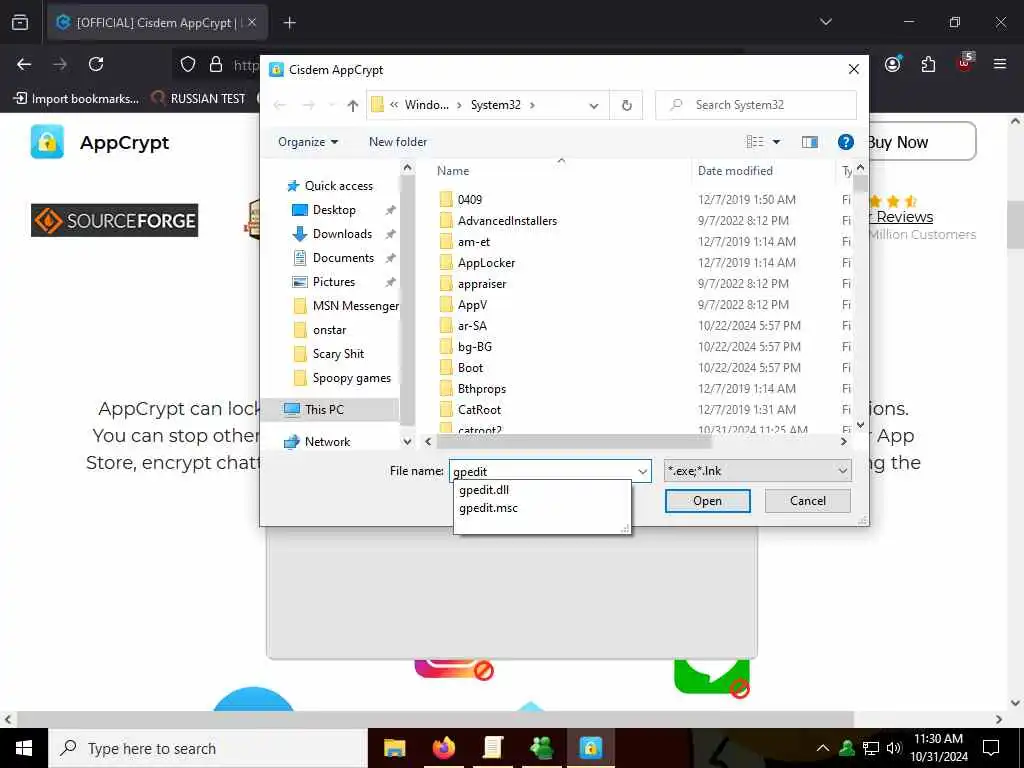
Task: Click the Open button
Action: (x=707, y=501)
